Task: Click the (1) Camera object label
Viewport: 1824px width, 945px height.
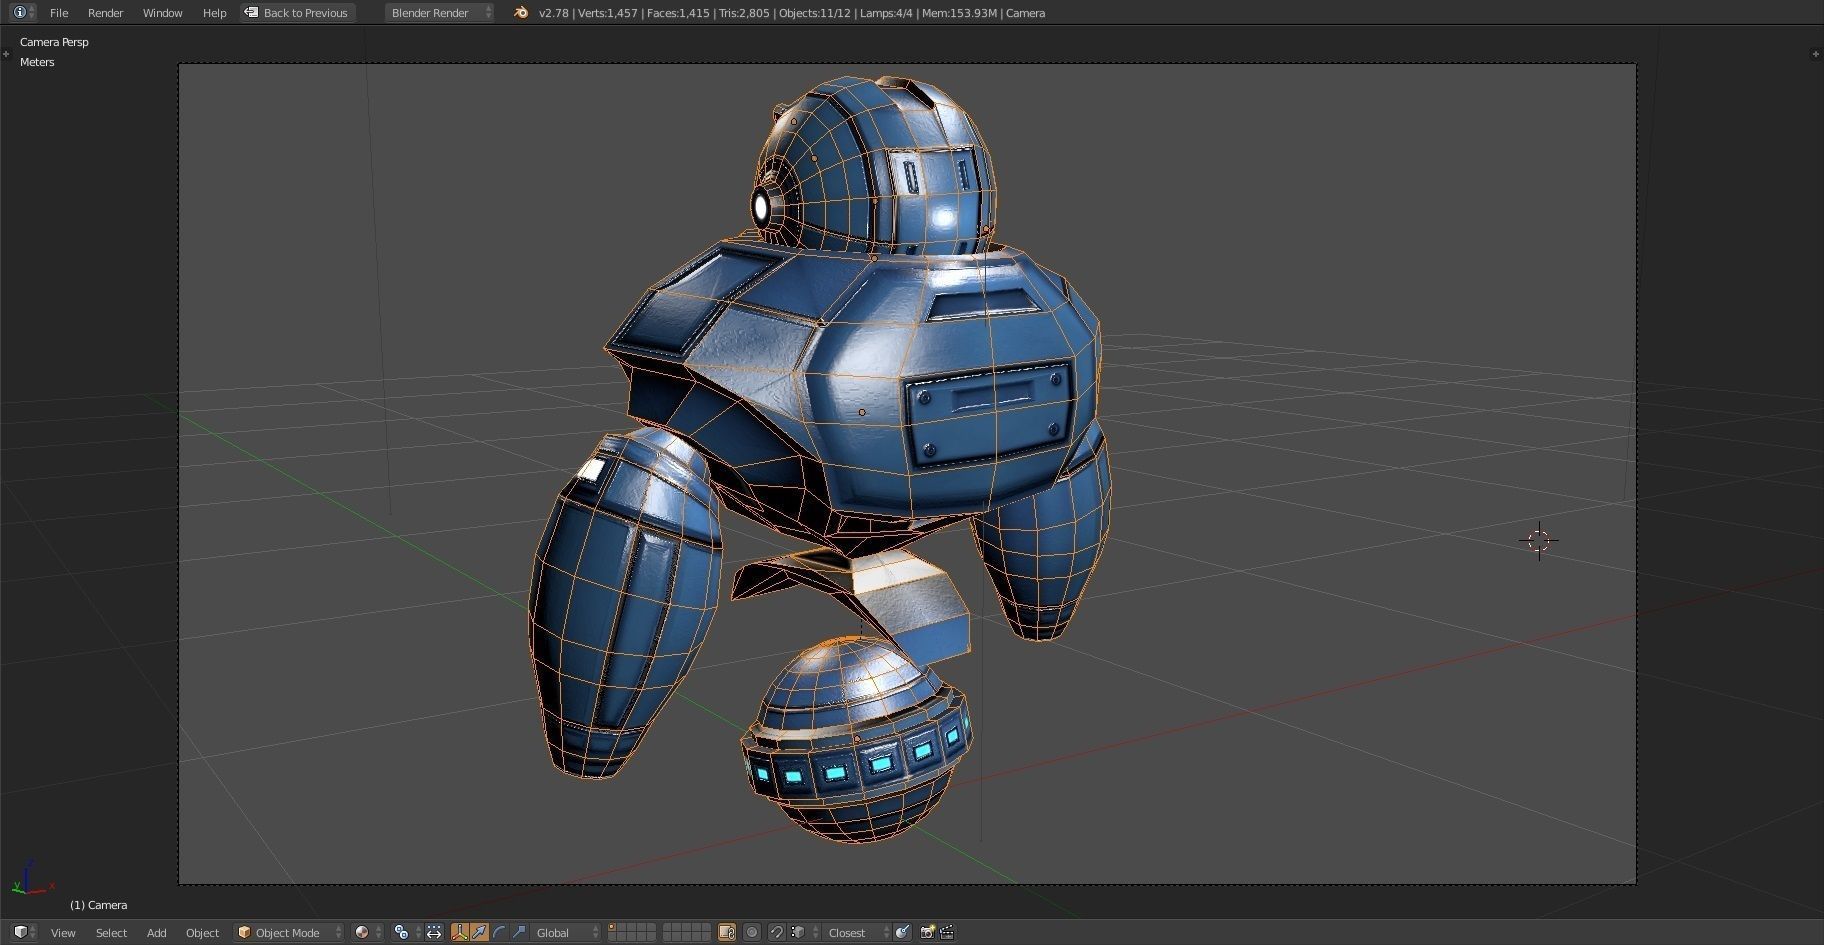Action: [x=98, y=905]
